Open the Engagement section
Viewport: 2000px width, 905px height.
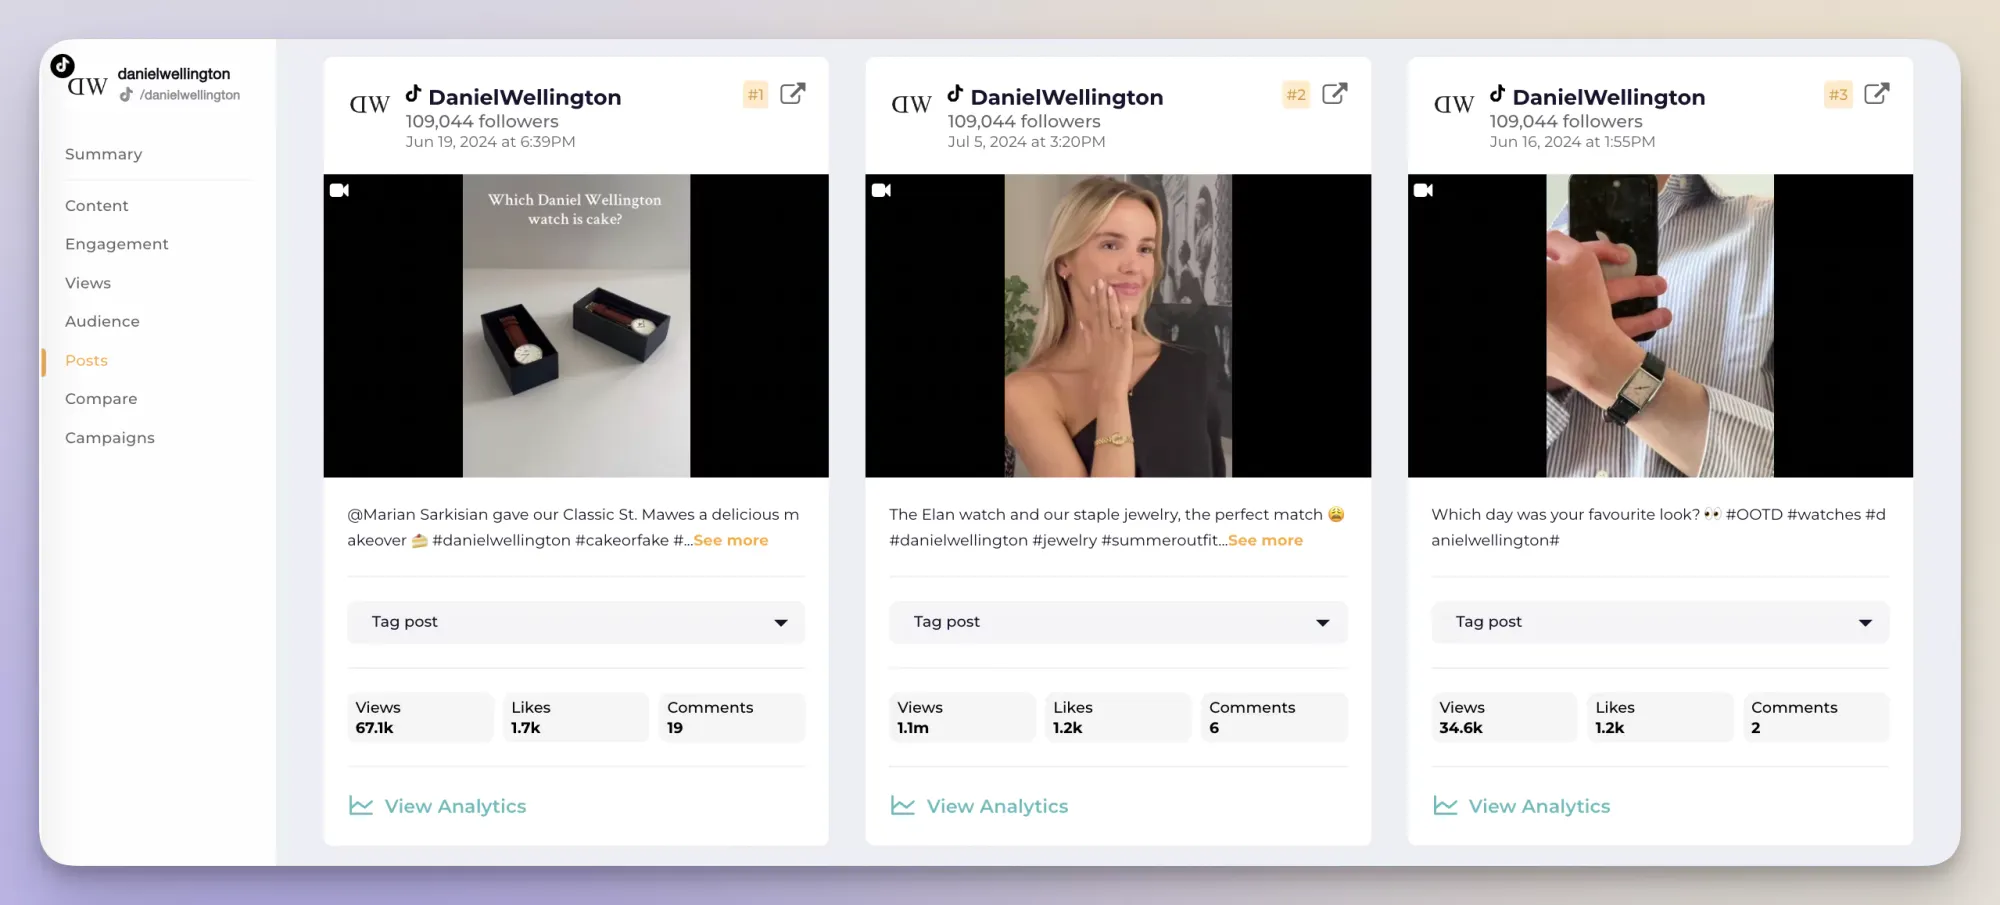pyautogui.click(x=117, y=244)
